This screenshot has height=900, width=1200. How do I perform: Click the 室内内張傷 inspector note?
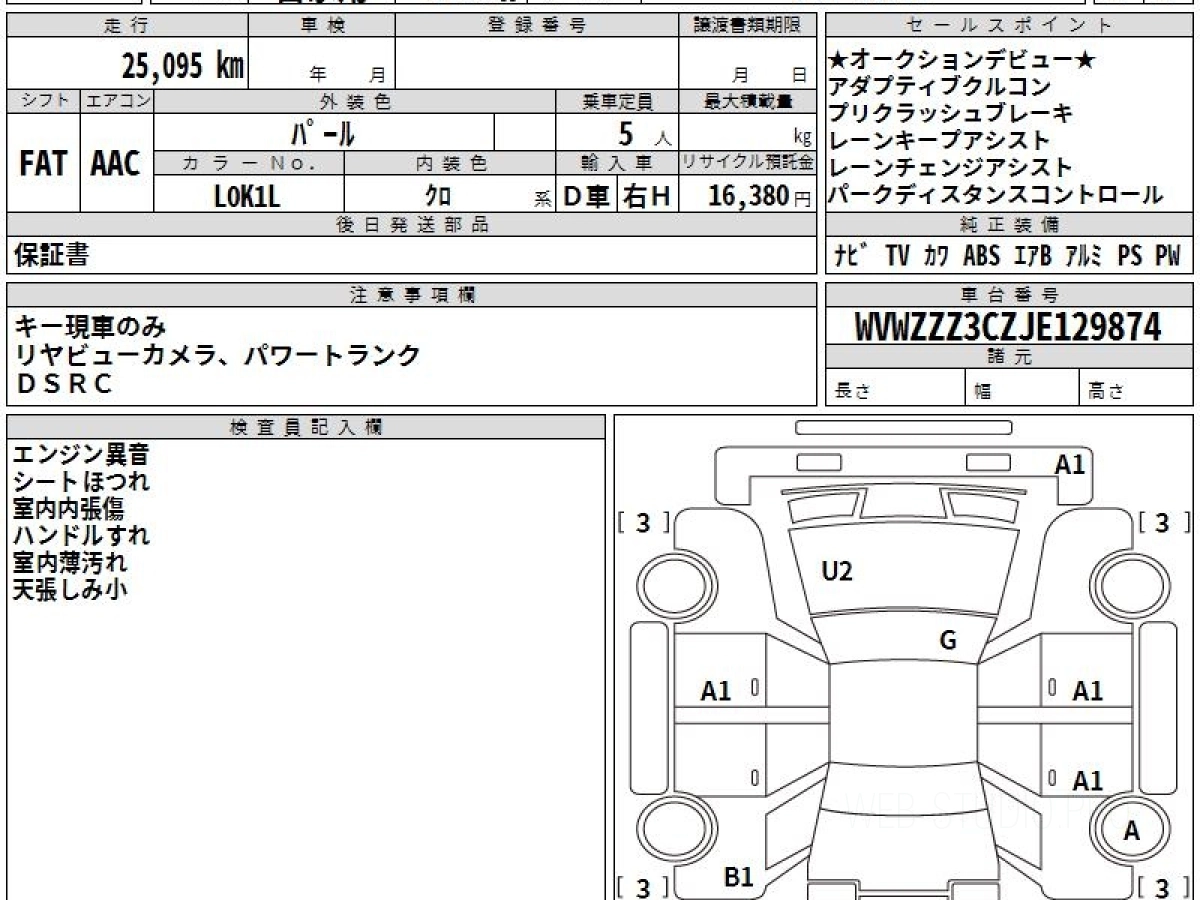coord(69,509)
